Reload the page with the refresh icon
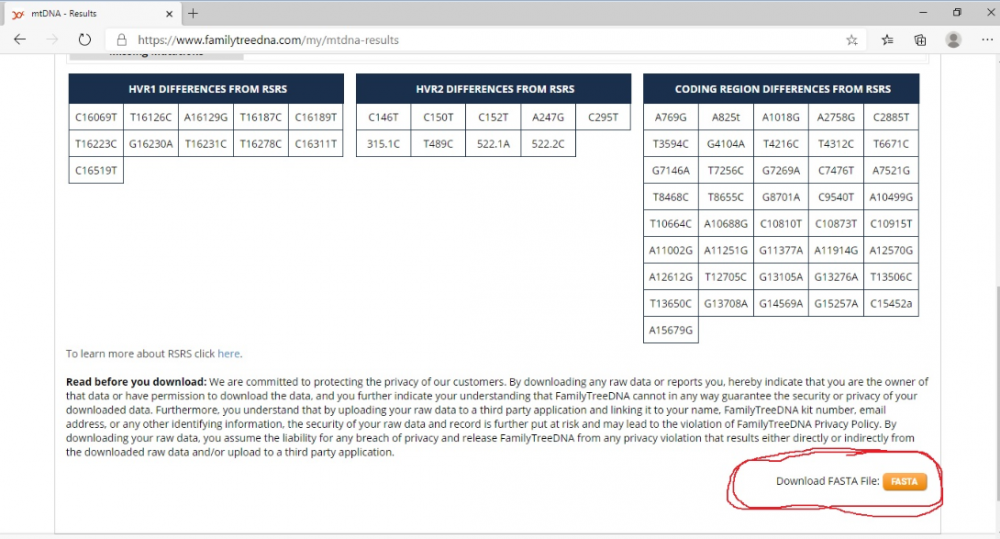1000x539 pixels. click(84, 40)
